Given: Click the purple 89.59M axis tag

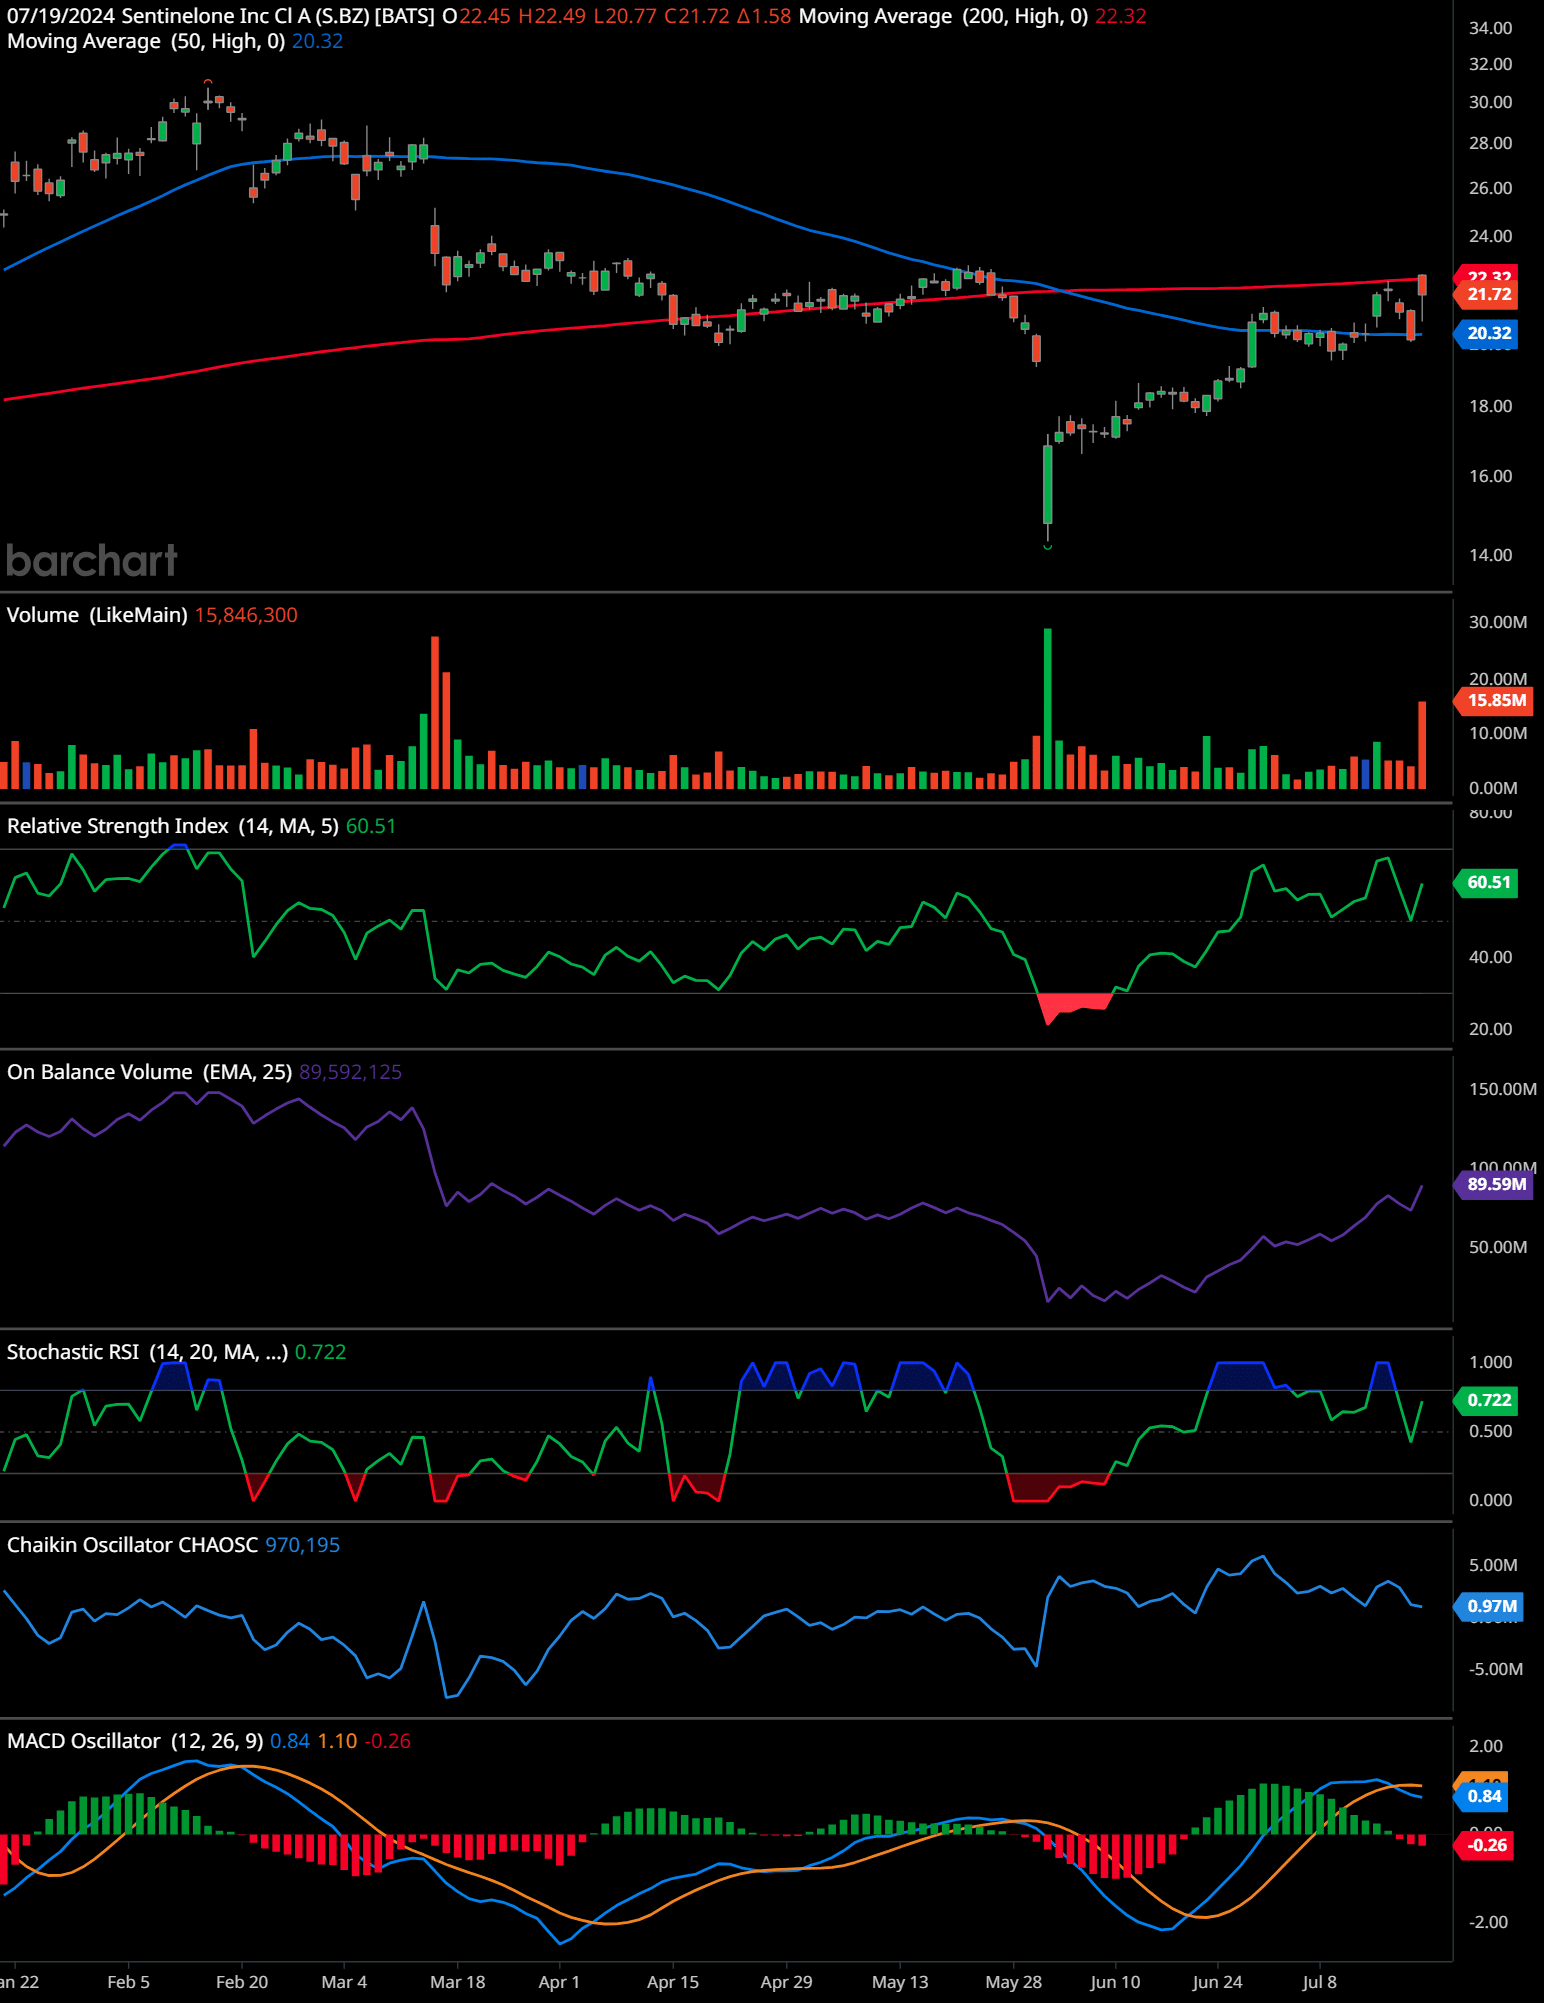Looking at the screenshot, I should coord(1495,1184).
